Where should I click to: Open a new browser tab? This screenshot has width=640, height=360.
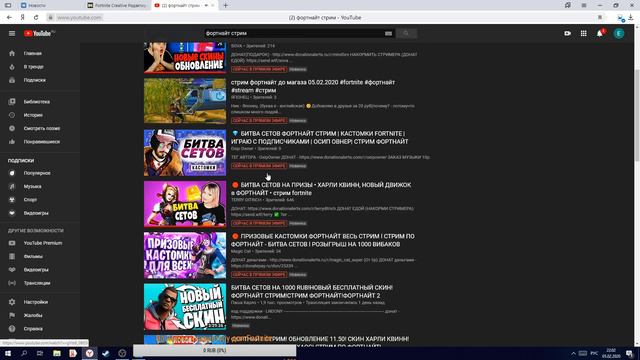[x=225, y=5]
